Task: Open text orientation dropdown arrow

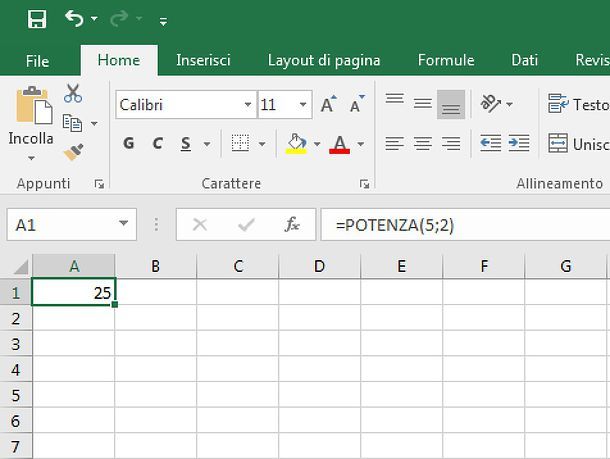Action: tap(510, 104)
